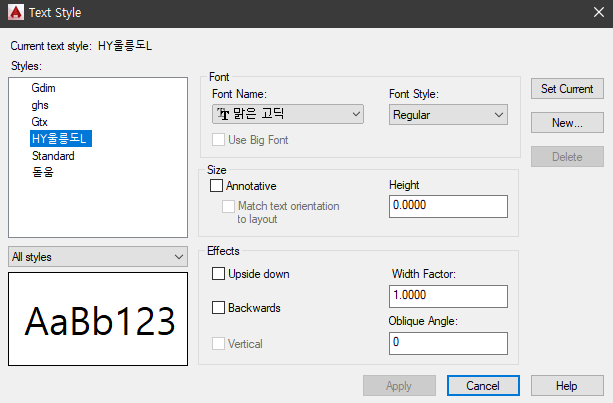The width and height of the screenshot is (613, 403).
Task: Click the Cancel button
Action: tap(483, 386)
